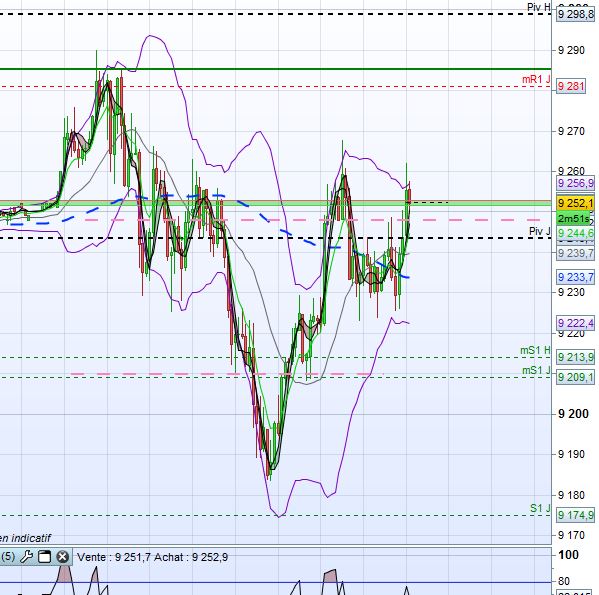The image size is (599, 595).
Task: Select the mR1 J resistance label
Action: tap(536, 79)
